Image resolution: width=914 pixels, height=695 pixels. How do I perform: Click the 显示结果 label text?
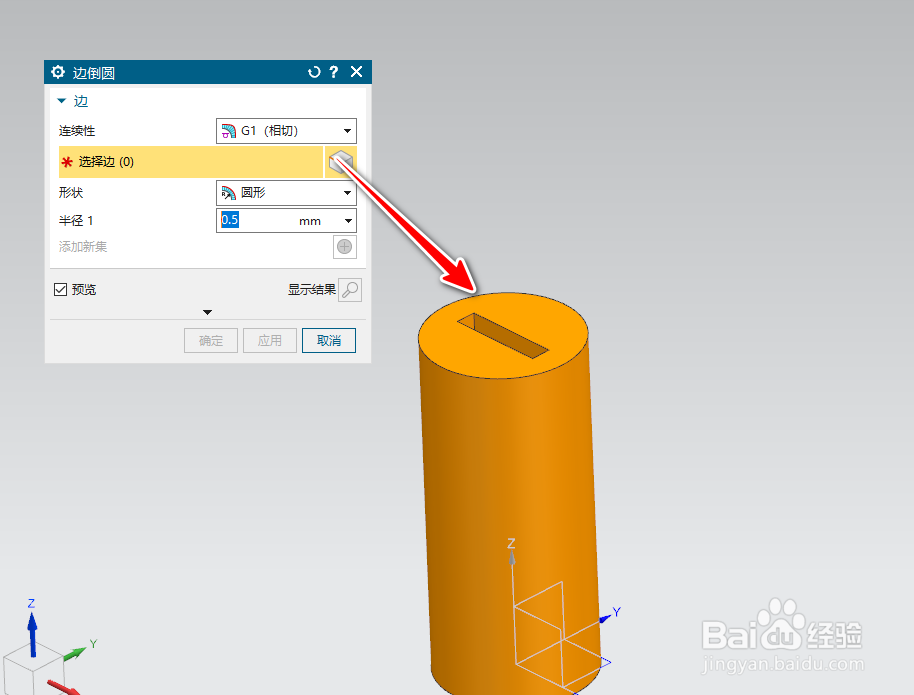(312, 289)
